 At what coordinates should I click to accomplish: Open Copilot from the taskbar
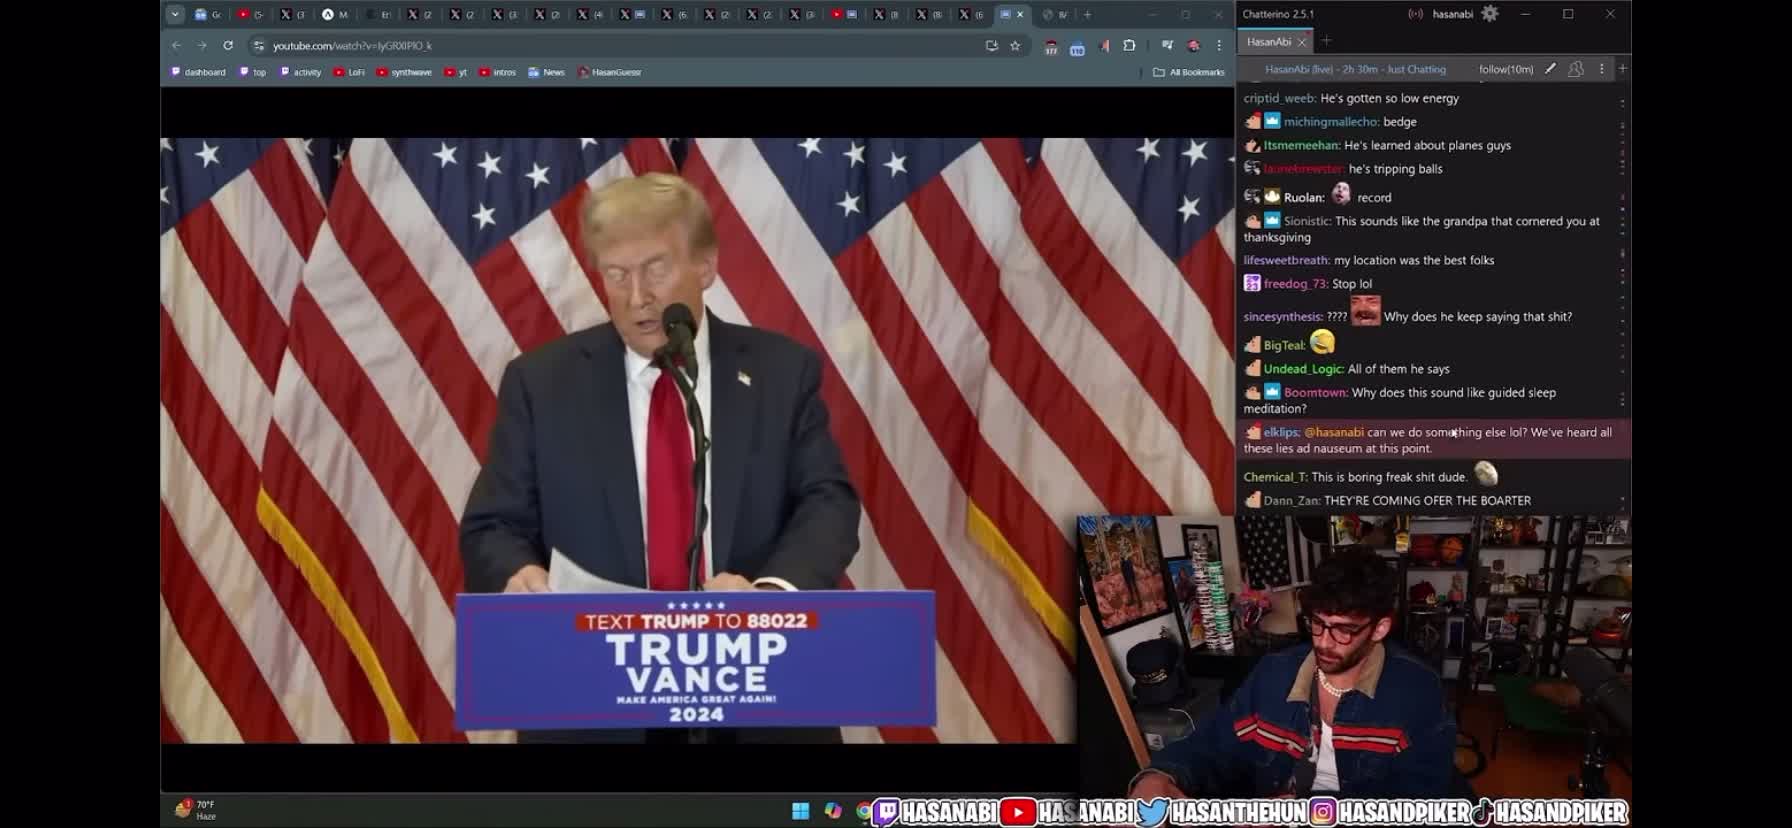coord(833,811)
